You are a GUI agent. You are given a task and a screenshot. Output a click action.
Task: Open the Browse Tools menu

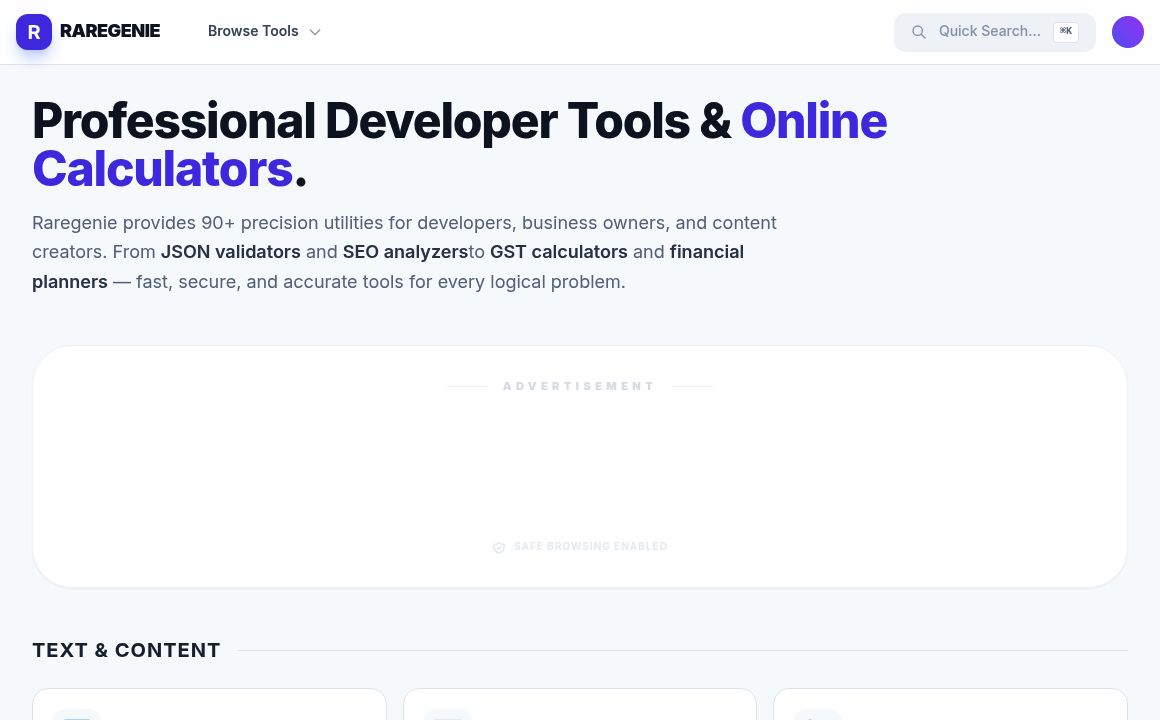point(253,31)
